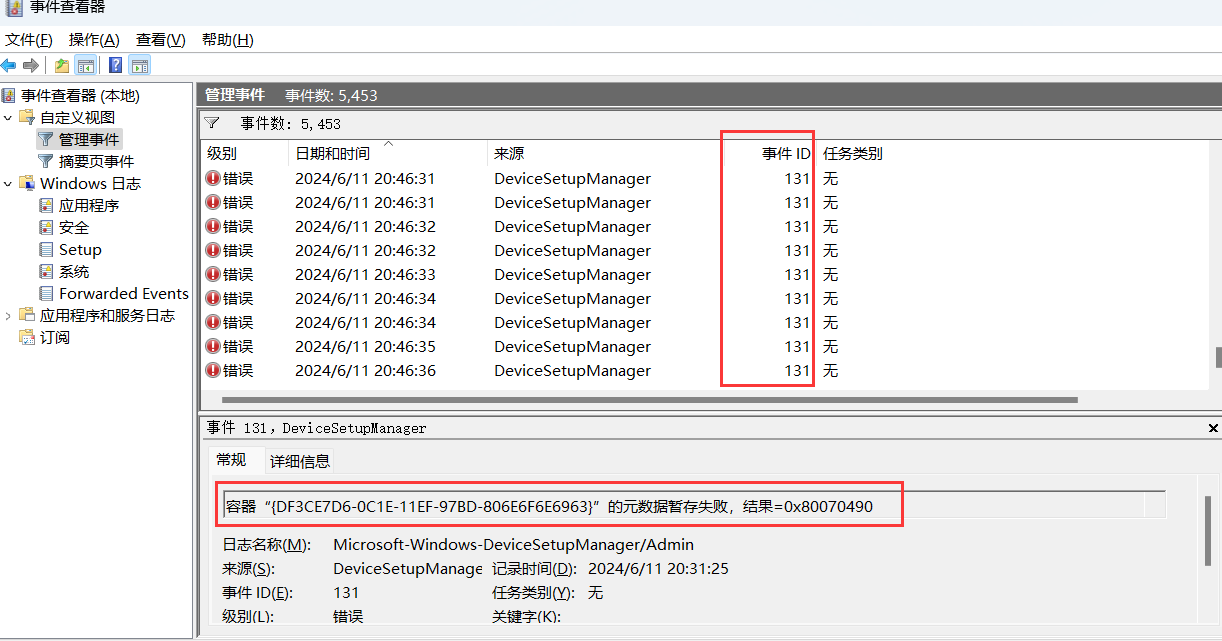Screen dimensions: 1222x641
Task: Expand the 应用程序和服务日志 node
Action: tap(8, 315)
